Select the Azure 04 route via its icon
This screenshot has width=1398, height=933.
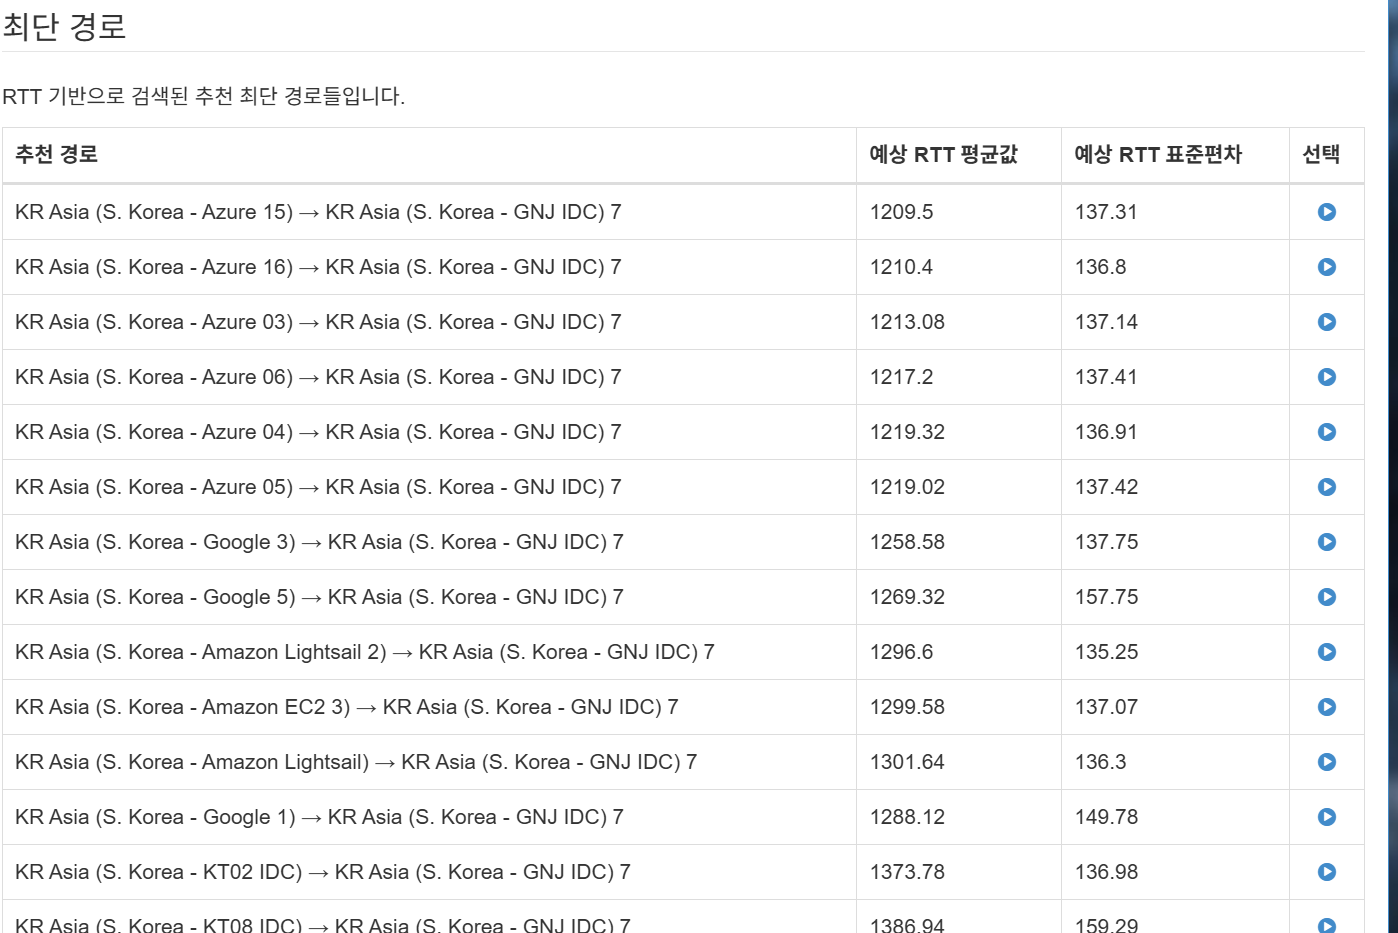[x=1326, y=432]
